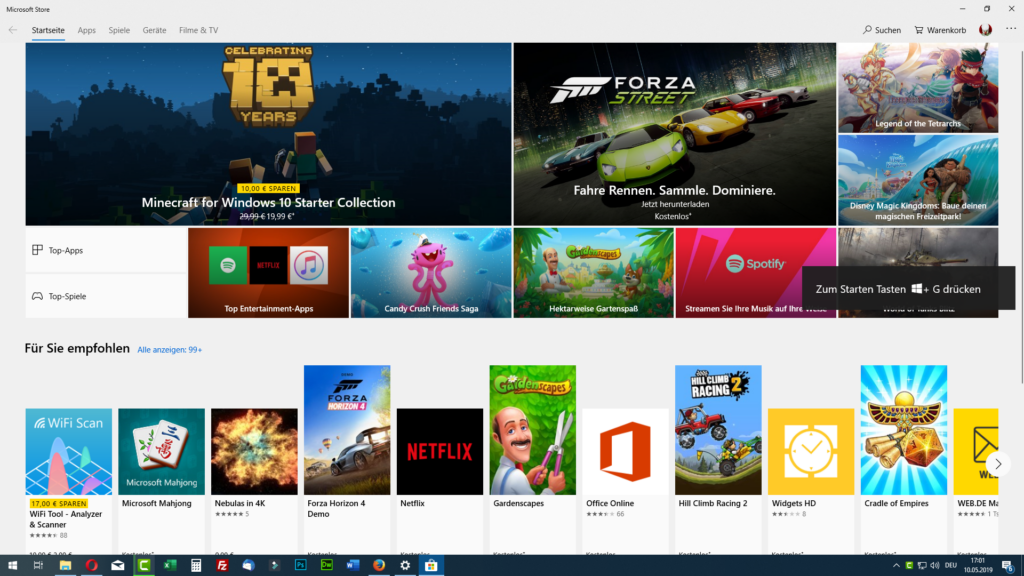Open File Explorer from the taskbar

pos(65,566)
